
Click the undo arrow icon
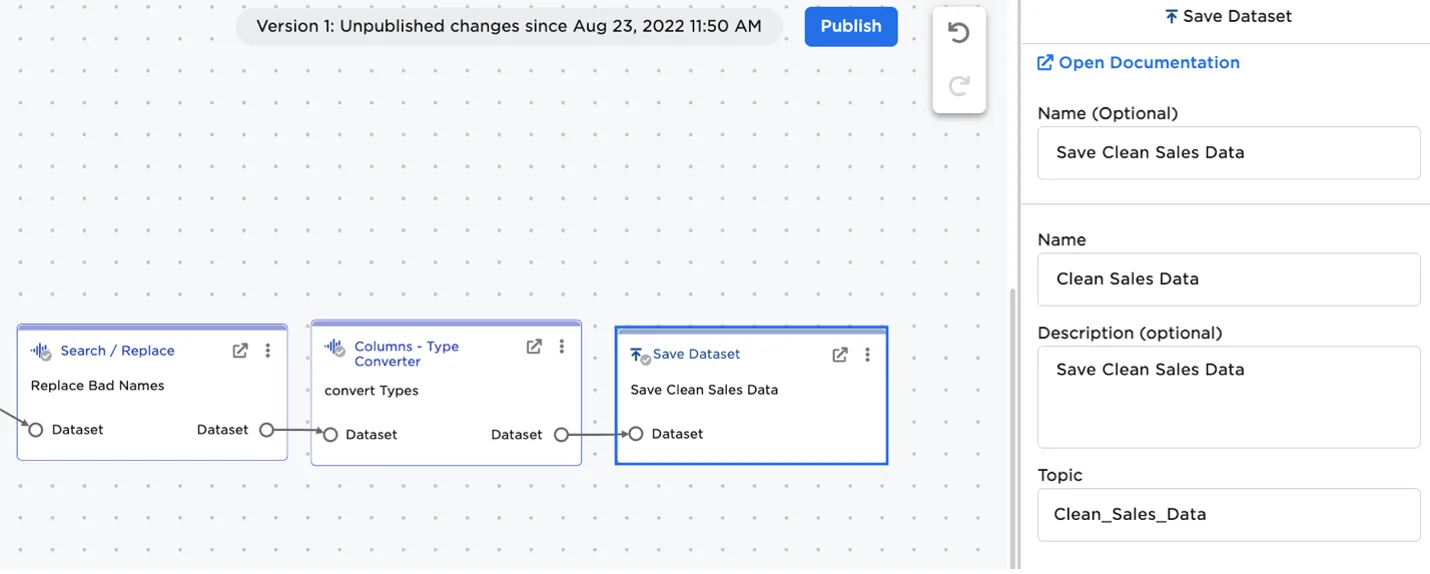click(x=958, y=34)
